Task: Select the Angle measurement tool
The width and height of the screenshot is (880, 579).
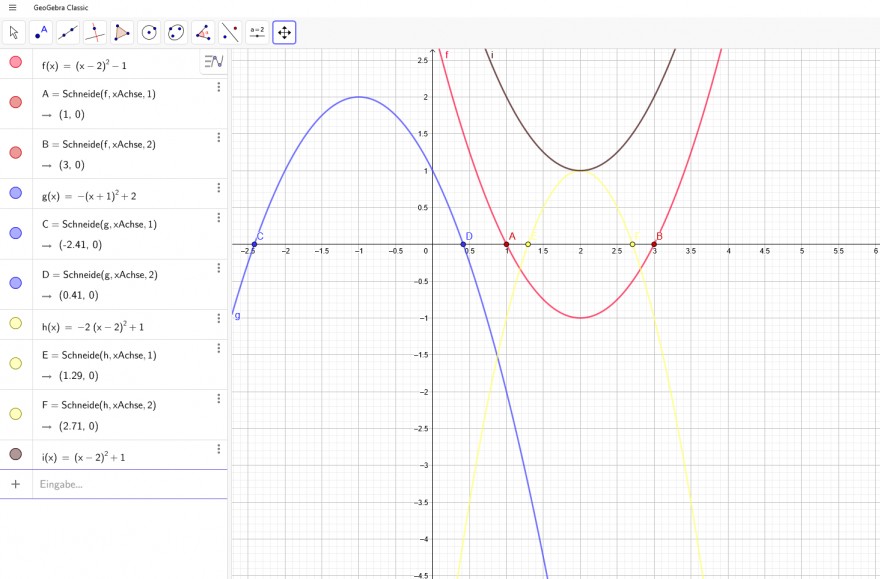Action: tap(203, 33)
